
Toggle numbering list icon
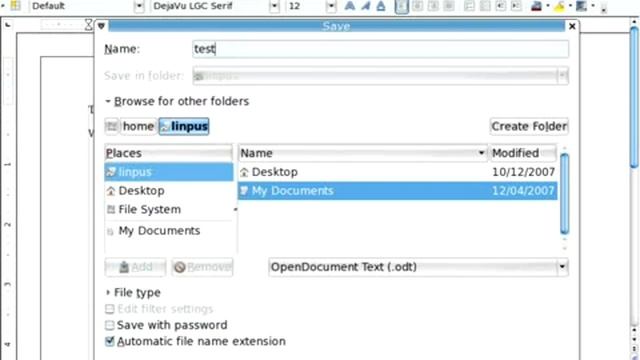tap(469, 6)
